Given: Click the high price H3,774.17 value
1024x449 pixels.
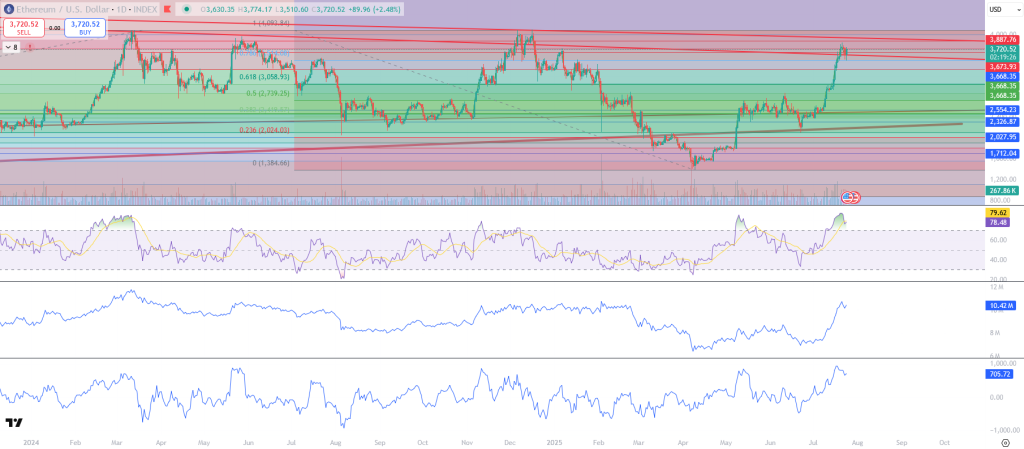Looking at the screenshot, I should pyautogui.click(x=255, y=9).
